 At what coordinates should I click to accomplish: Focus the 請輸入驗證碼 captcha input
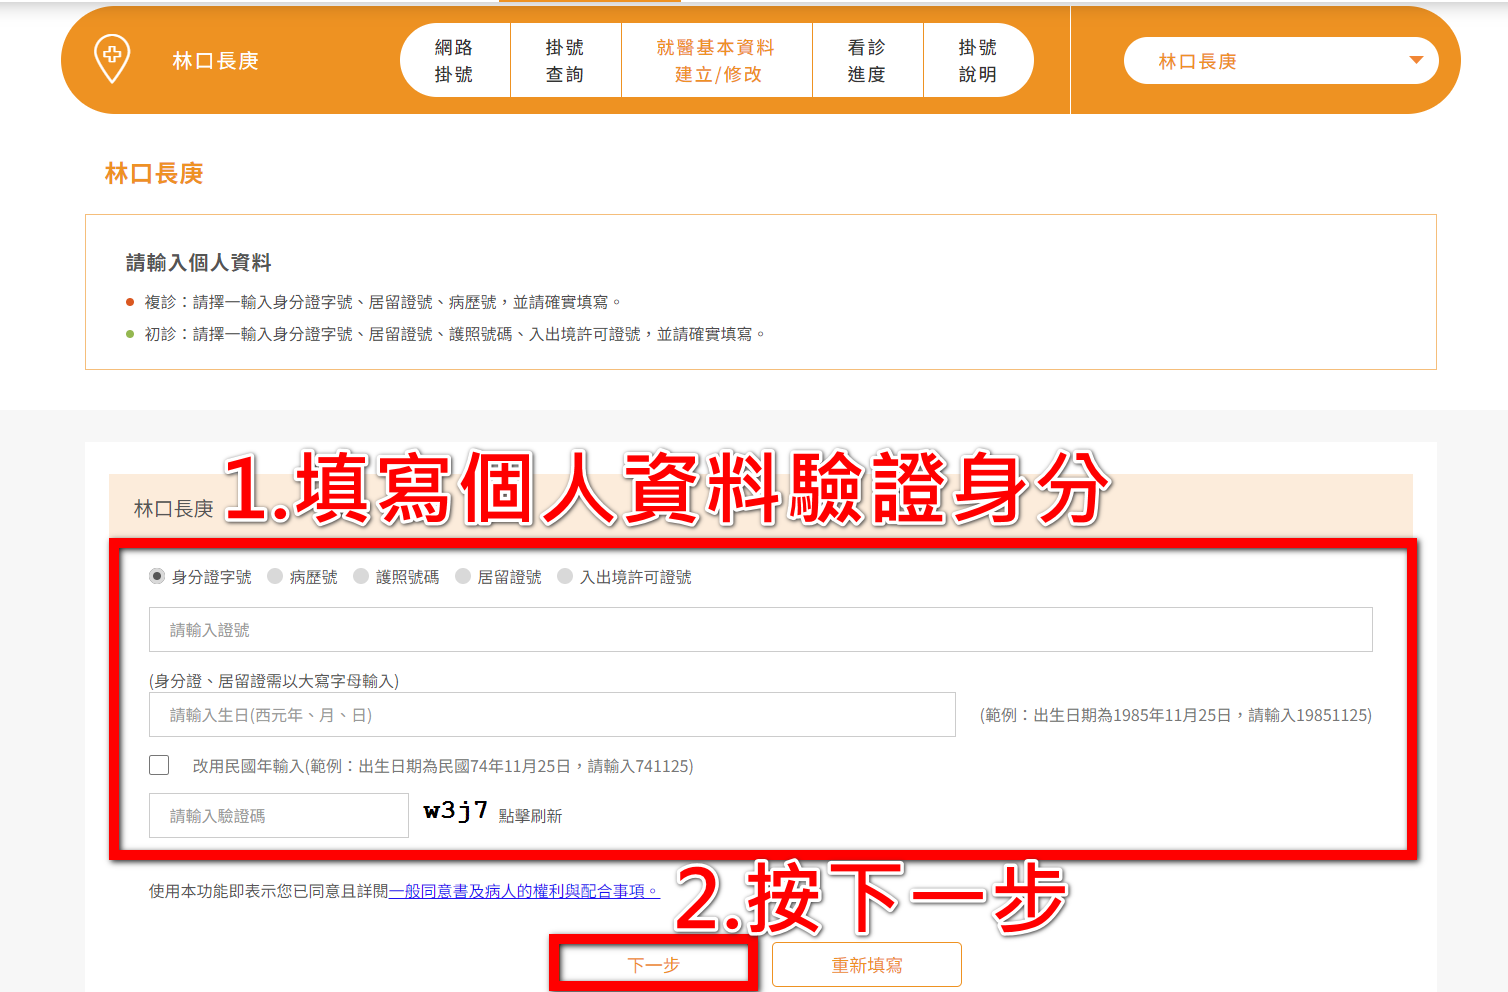pos(279,816)
